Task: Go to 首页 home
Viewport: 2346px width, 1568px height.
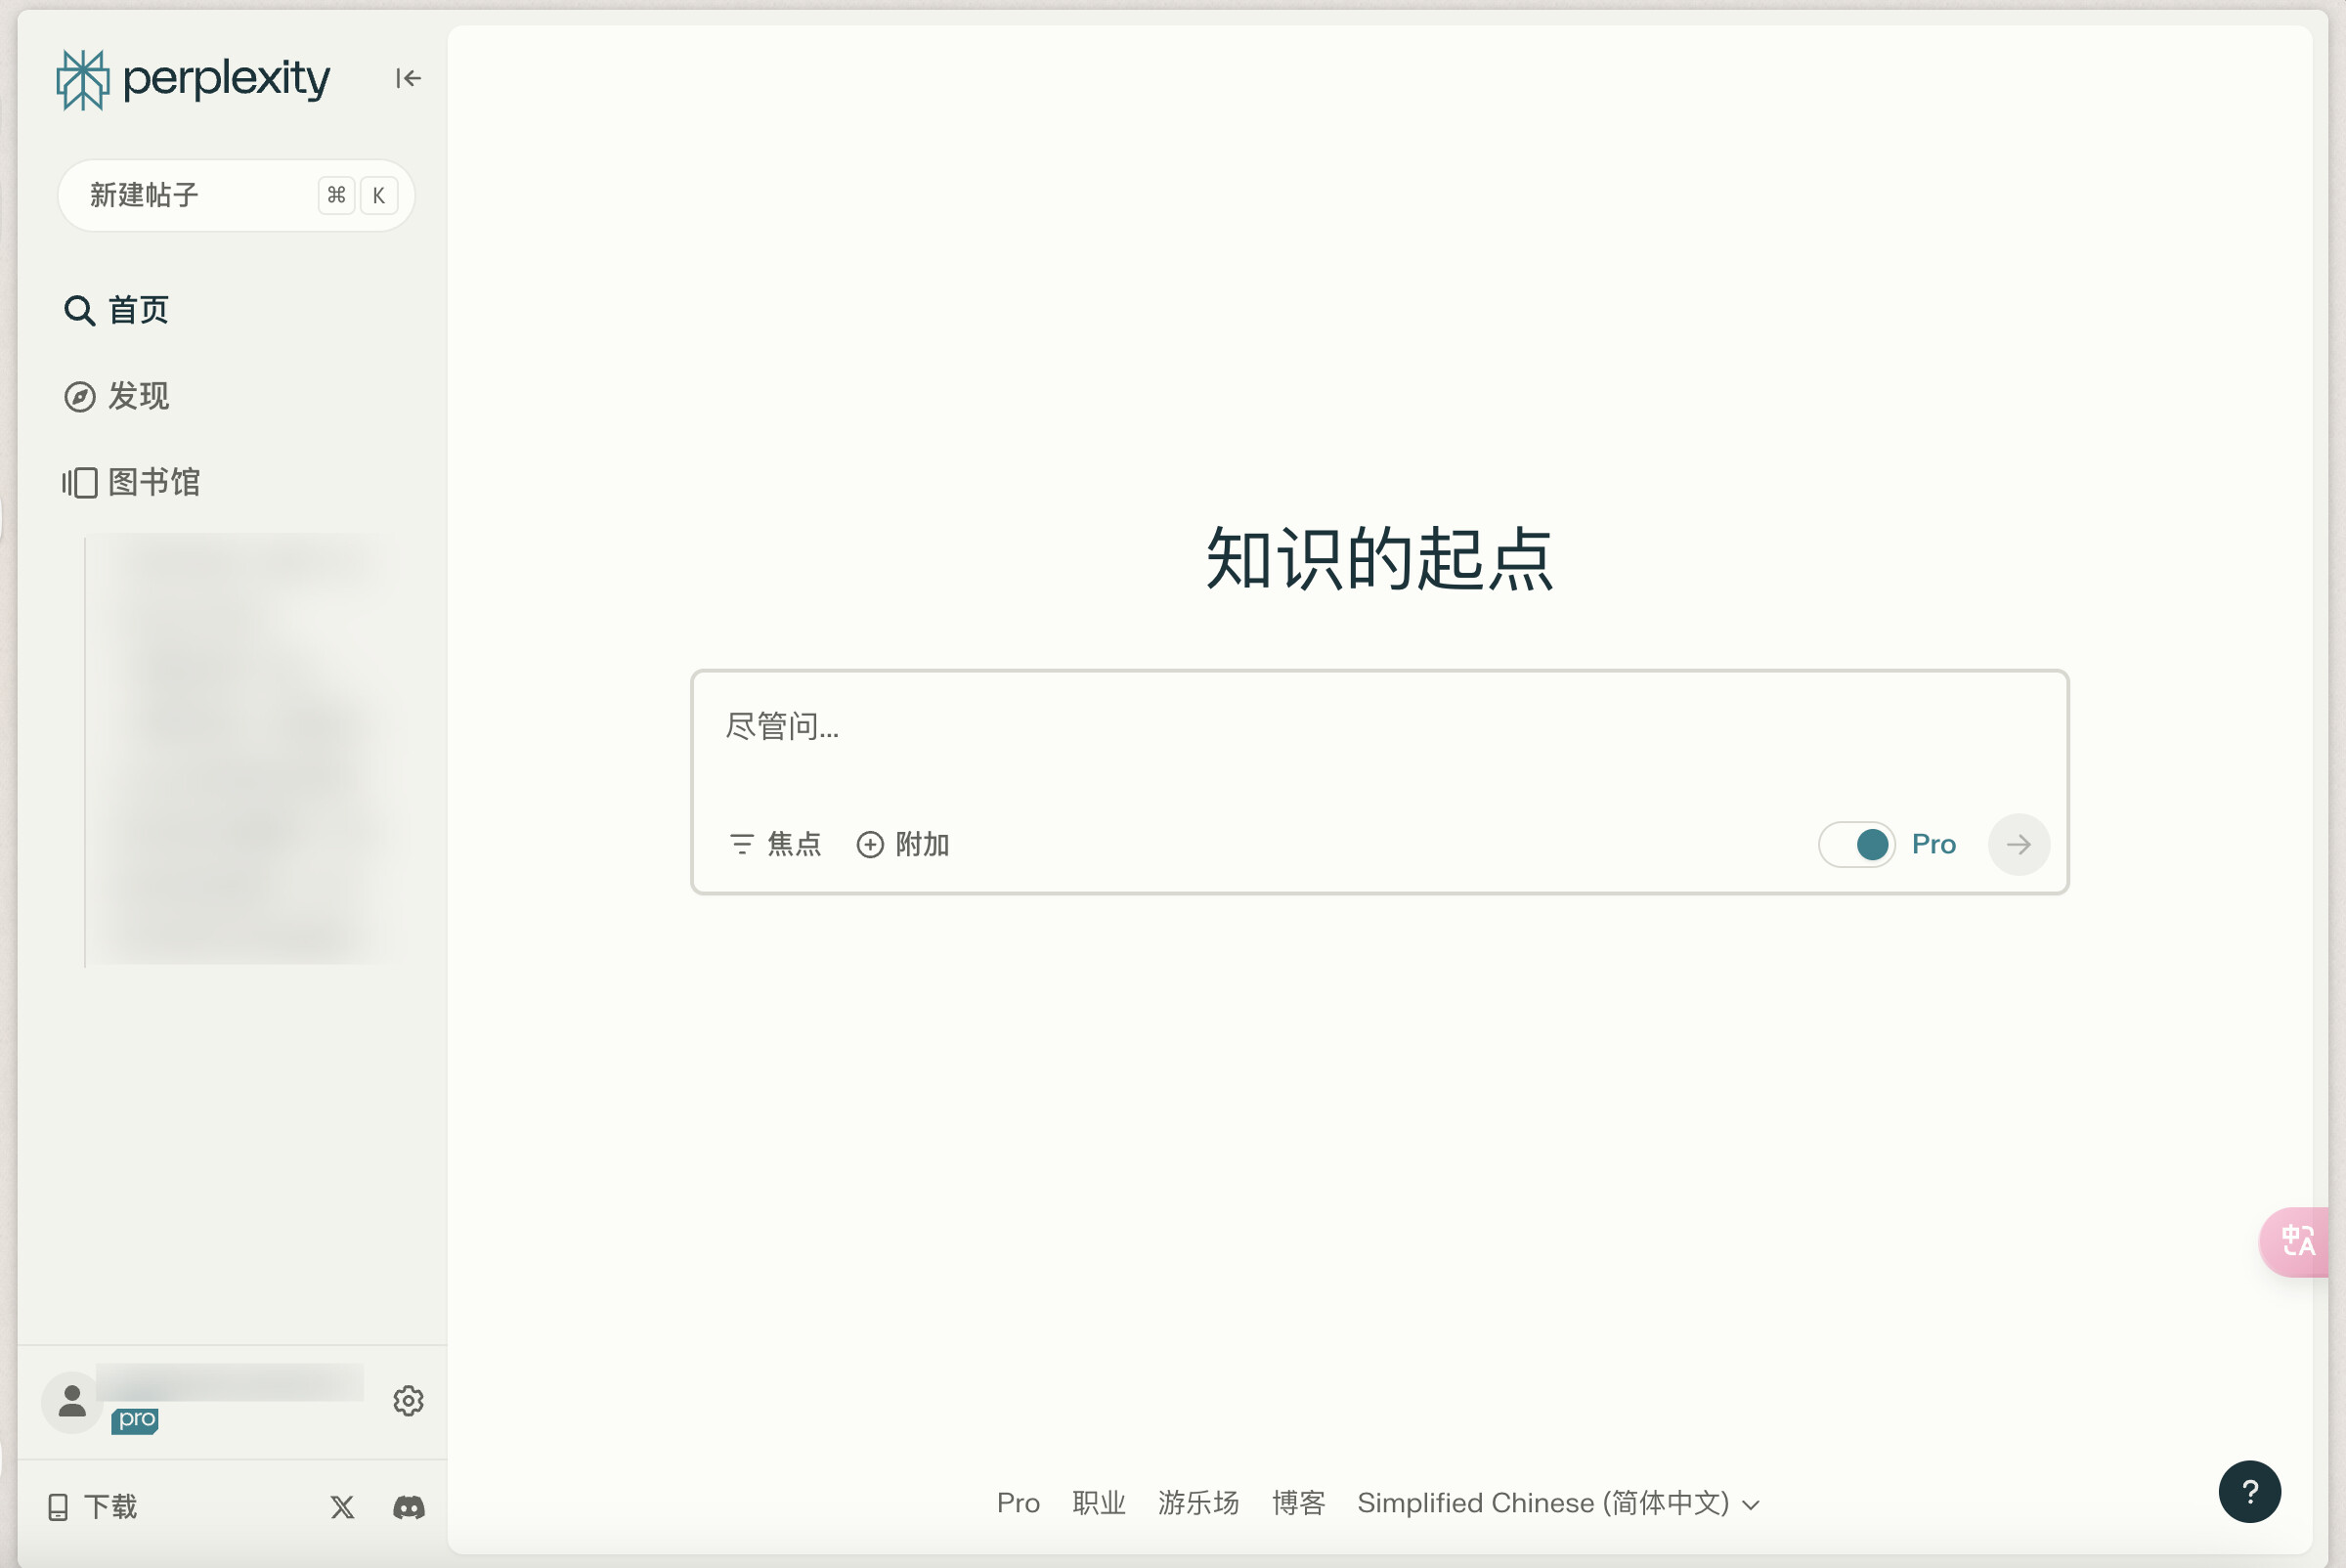Action: (117, 310)
